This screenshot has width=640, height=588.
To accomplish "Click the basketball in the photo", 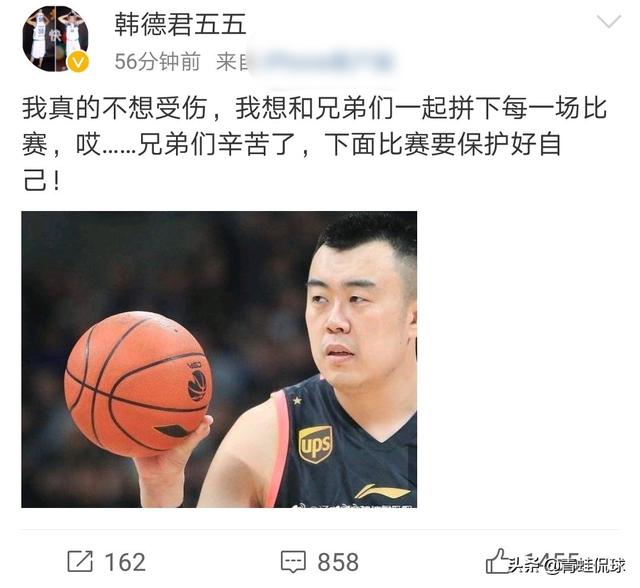I will (x=138, y=384).
